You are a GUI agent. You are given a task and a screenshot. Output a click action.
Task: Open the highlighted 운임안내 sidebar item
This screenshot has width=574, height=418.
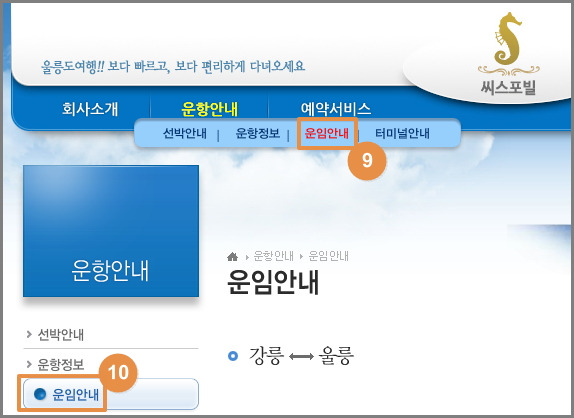pyautogui.click(x=111, y=394)
